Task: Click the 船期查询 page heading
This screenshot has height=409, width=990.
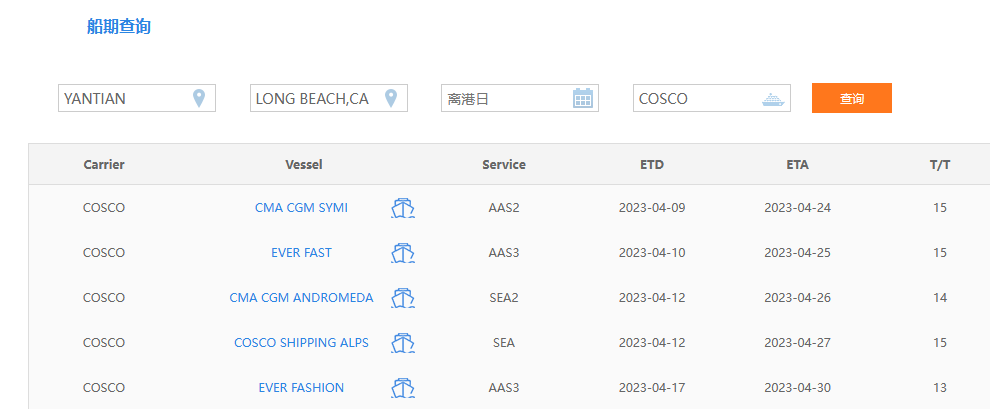Action: (x=119, y=27)
